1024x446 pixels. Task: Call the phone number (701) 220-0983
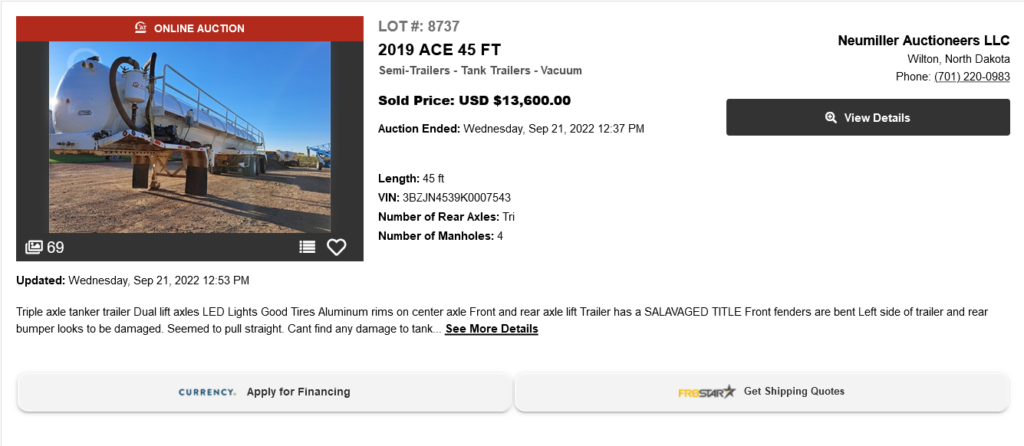click(x=972, y=76)
